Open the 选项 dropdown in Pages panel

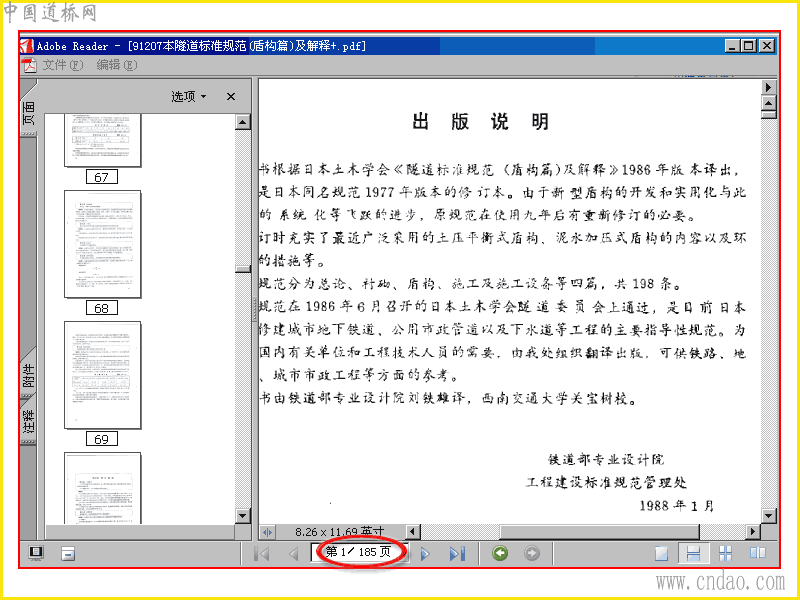188,96
